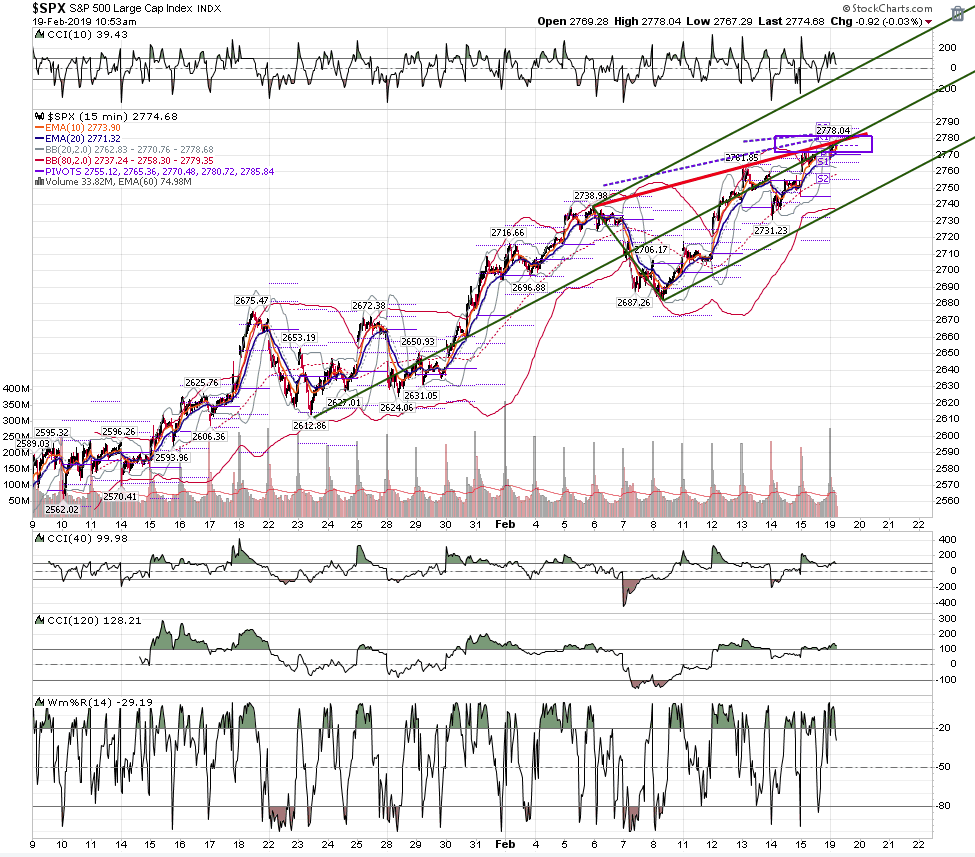Click the 2612.86 price low label

pos(310,426)
